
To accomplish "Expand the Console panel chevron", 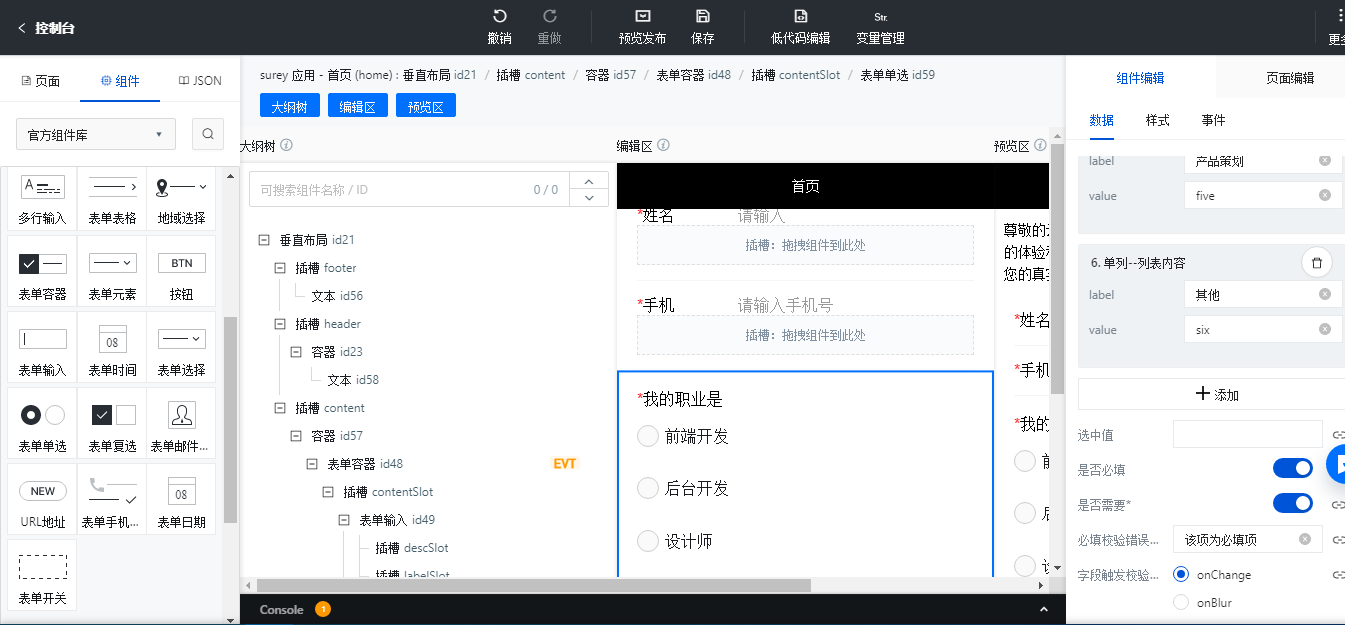I will (1044, 609).
